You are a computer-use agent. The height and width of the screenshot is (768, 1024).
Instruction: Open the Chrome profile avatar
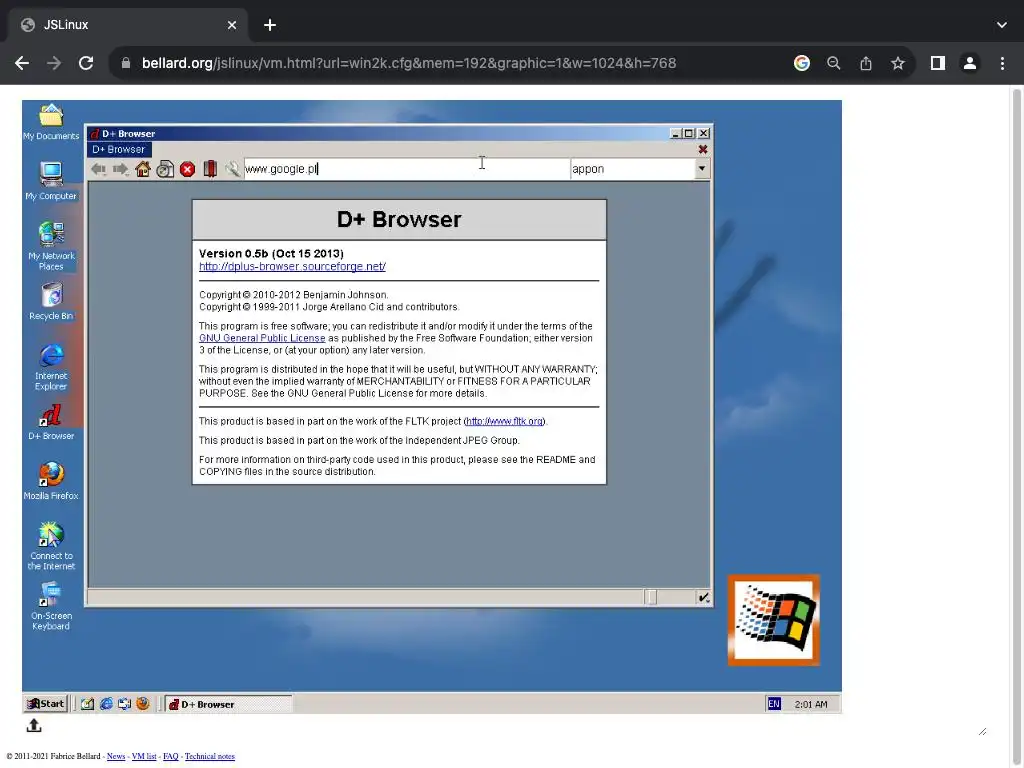tap(970, 63)
